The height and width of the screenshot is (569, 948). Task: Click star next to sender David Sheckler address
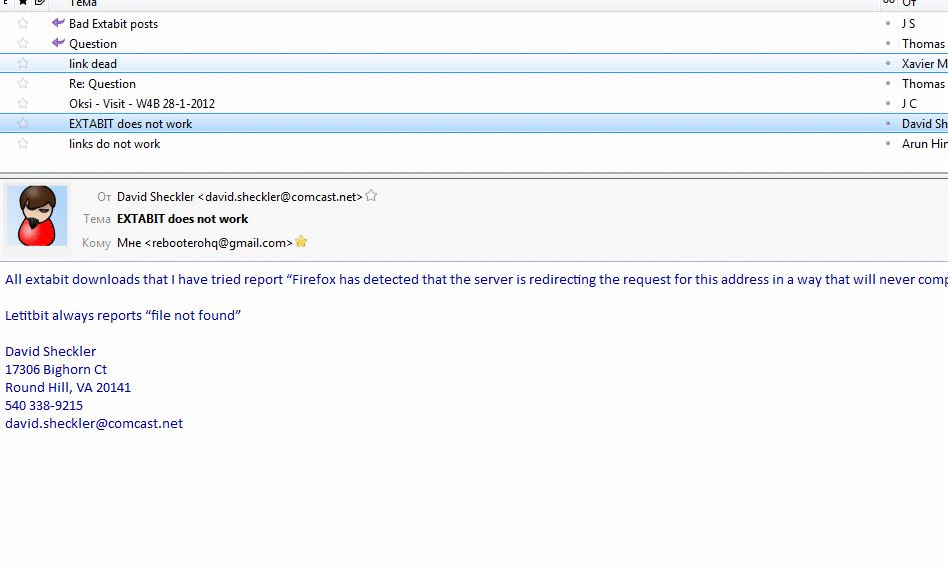[371, 196]
